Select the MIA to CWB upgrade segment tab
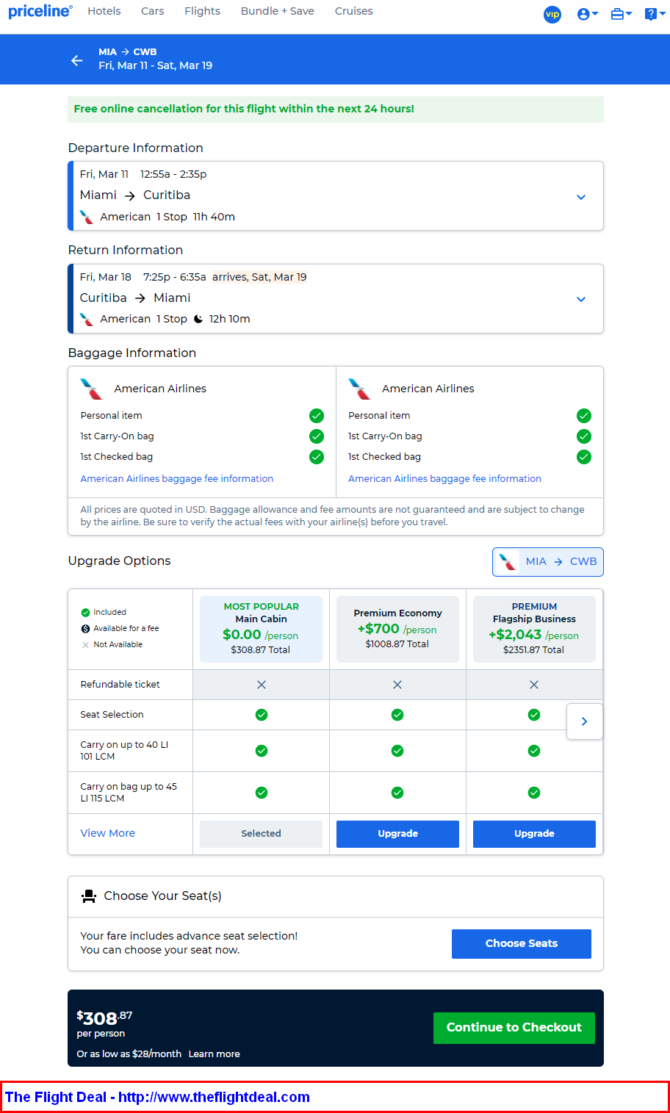This screenshot has height=1113, width=670. (548, 561)
